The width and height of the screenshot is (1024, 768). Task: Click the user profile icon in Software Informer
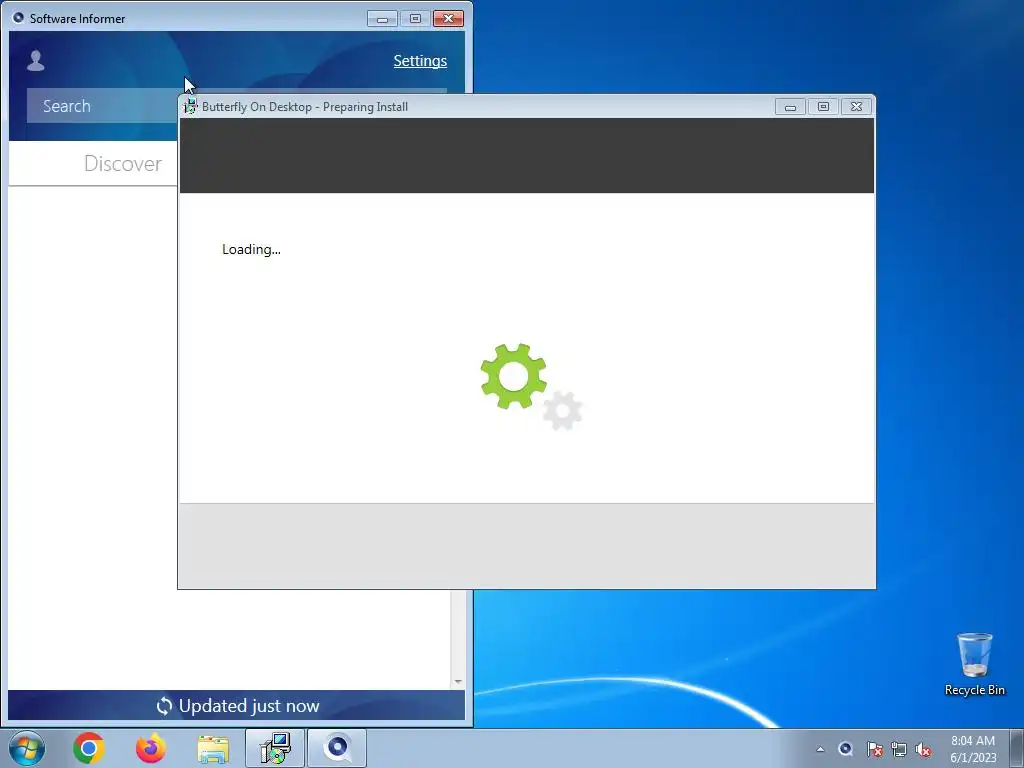pyautogui.click(x=36, y=61)
